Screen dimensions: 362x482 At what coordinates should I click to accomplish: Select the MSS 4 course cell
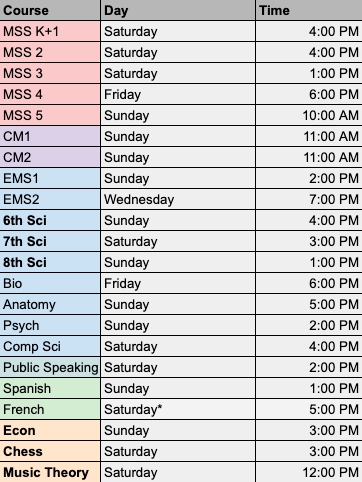[50, 94]
